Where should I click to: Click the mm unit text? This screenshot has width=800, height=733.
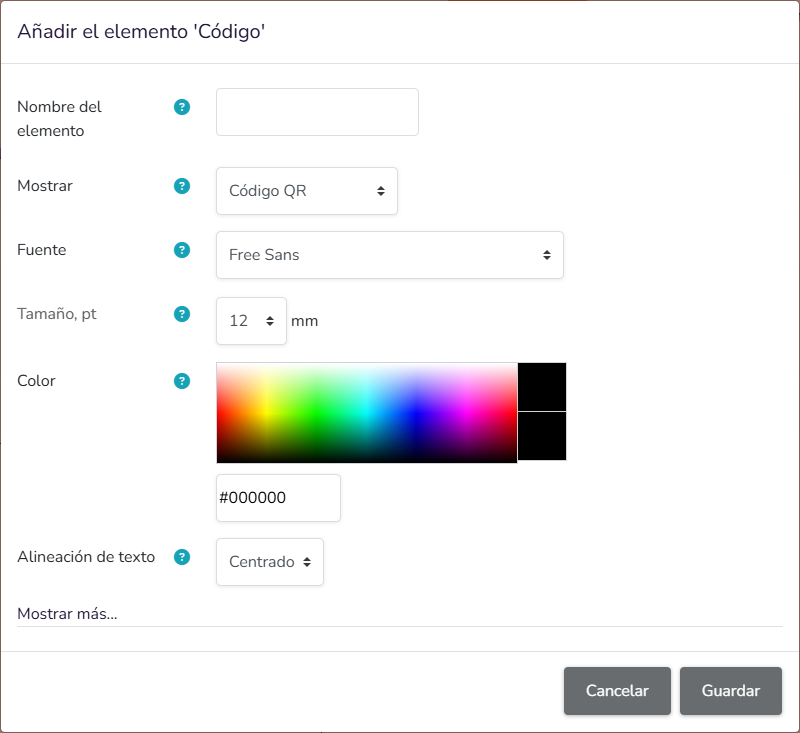click(305, 321)
